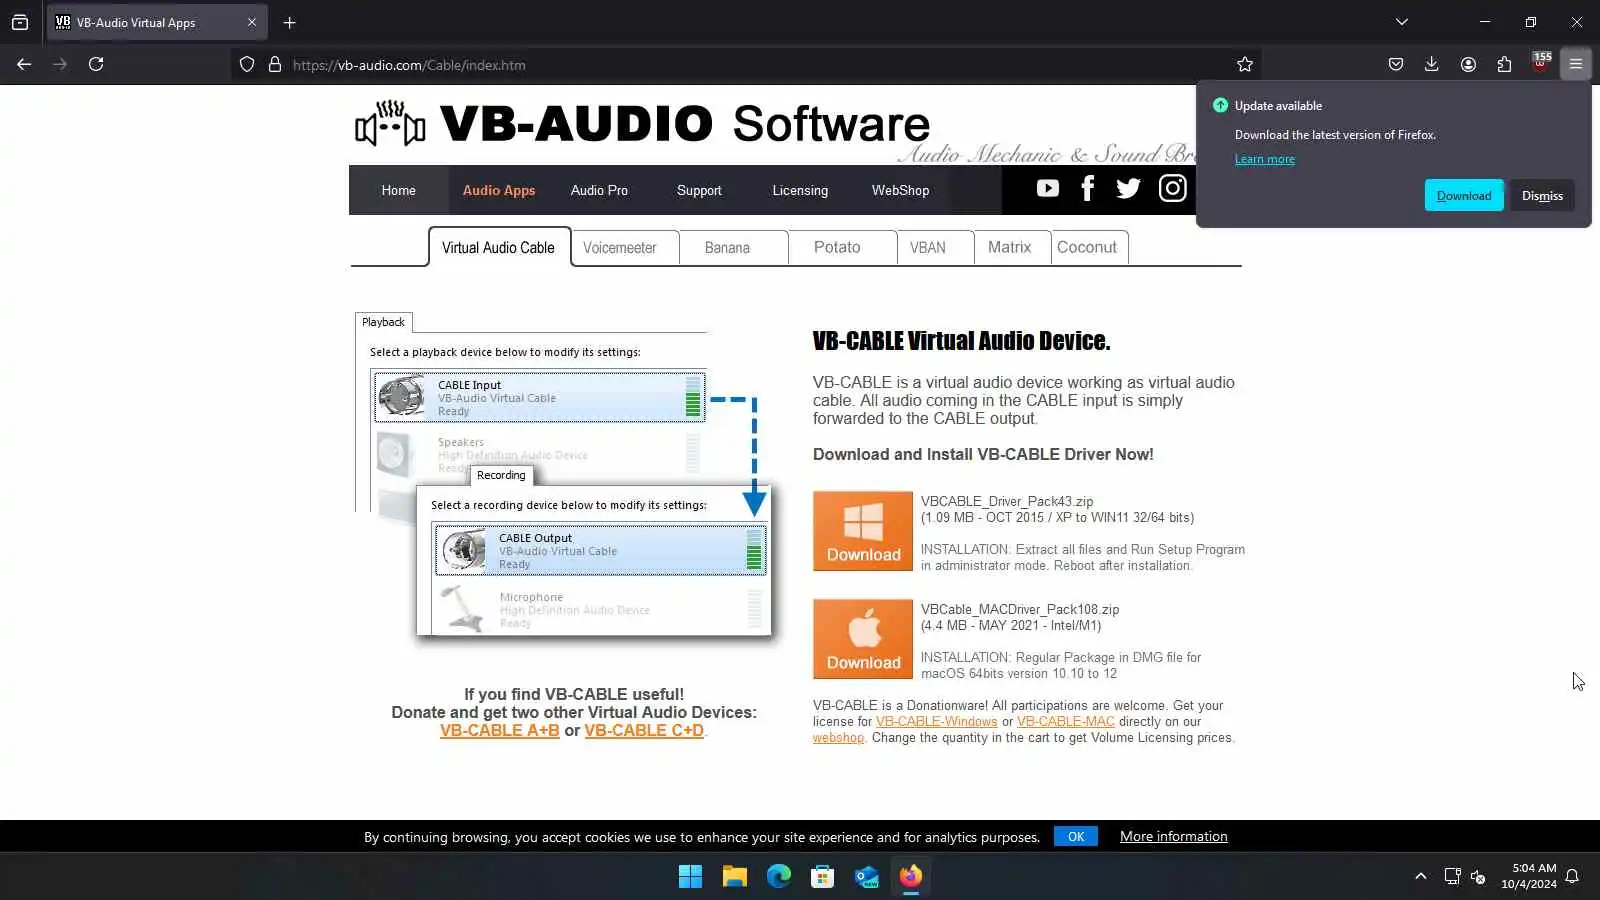
Task: Accept cookies with the OK button
Action: click(1076, 836)
